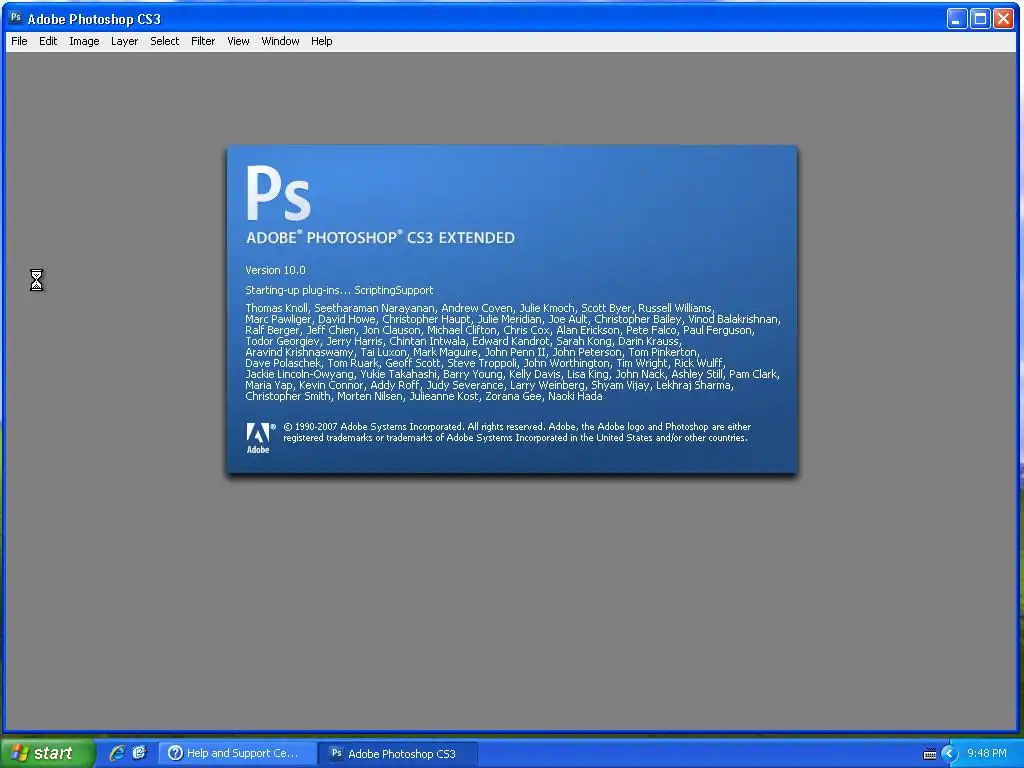
Task: Open the File menu
Action: tap(19, 41)
